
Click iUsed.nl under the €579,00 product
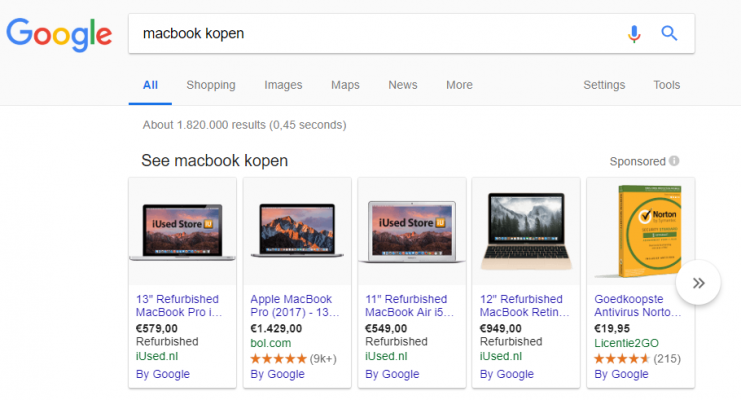pos(156,356)
